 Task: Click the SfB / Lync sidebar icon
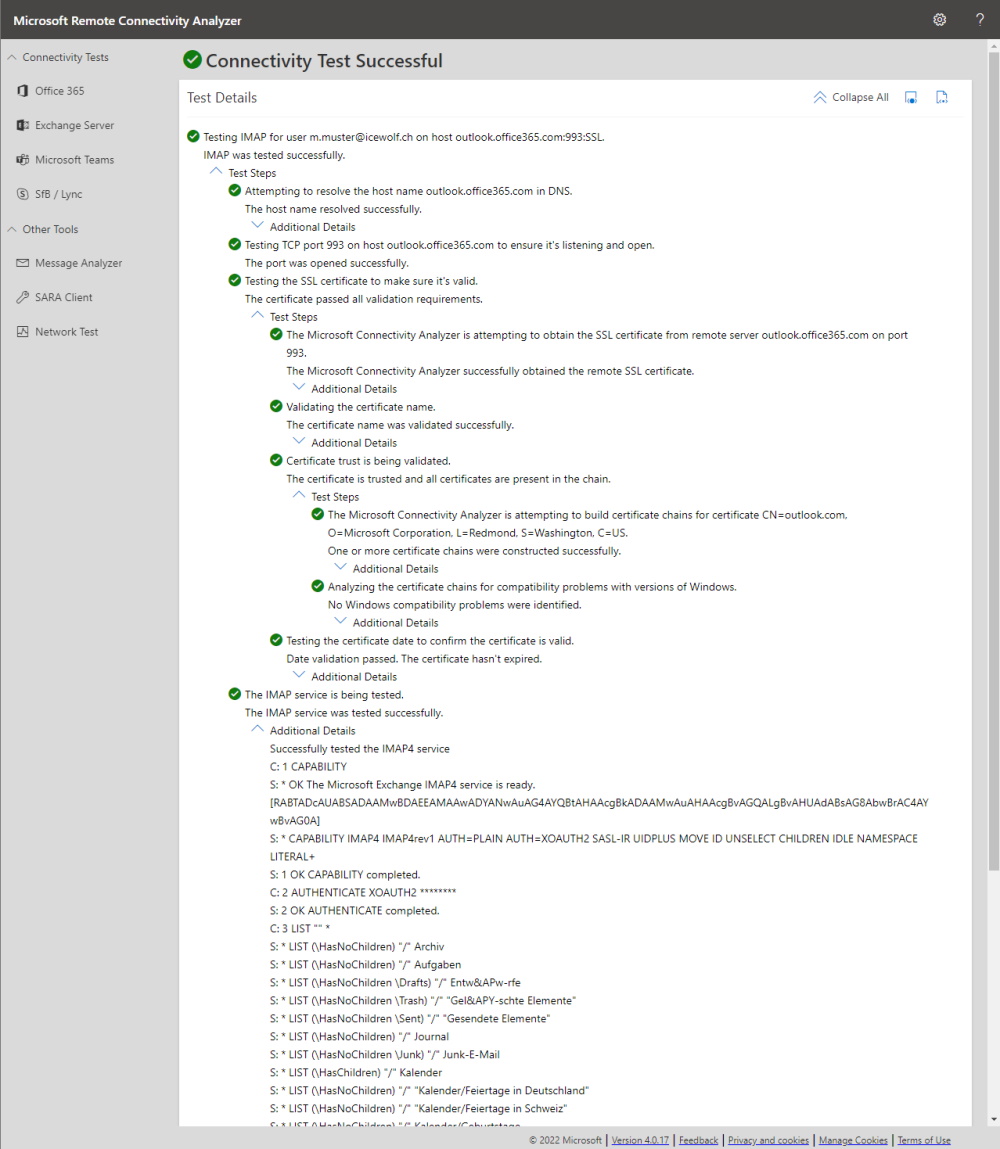23,194
